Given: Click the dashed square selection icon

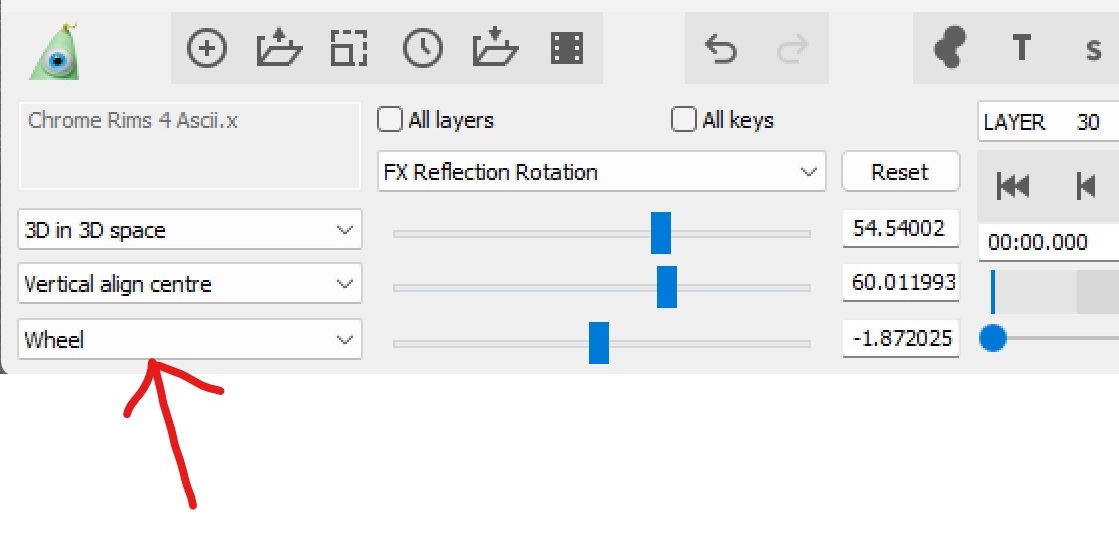Looking at the screenshot, I should 350,48.
